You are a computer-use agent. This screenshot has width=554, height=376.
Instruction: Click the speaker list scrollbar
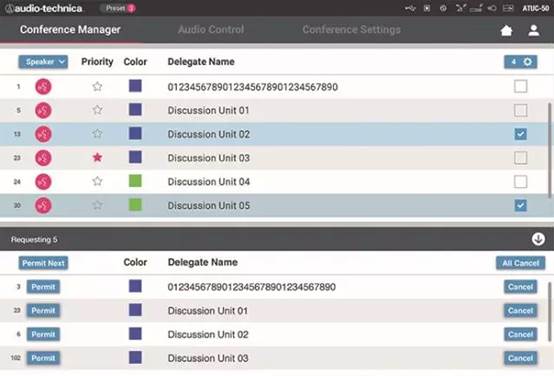(x=549, y=150)
